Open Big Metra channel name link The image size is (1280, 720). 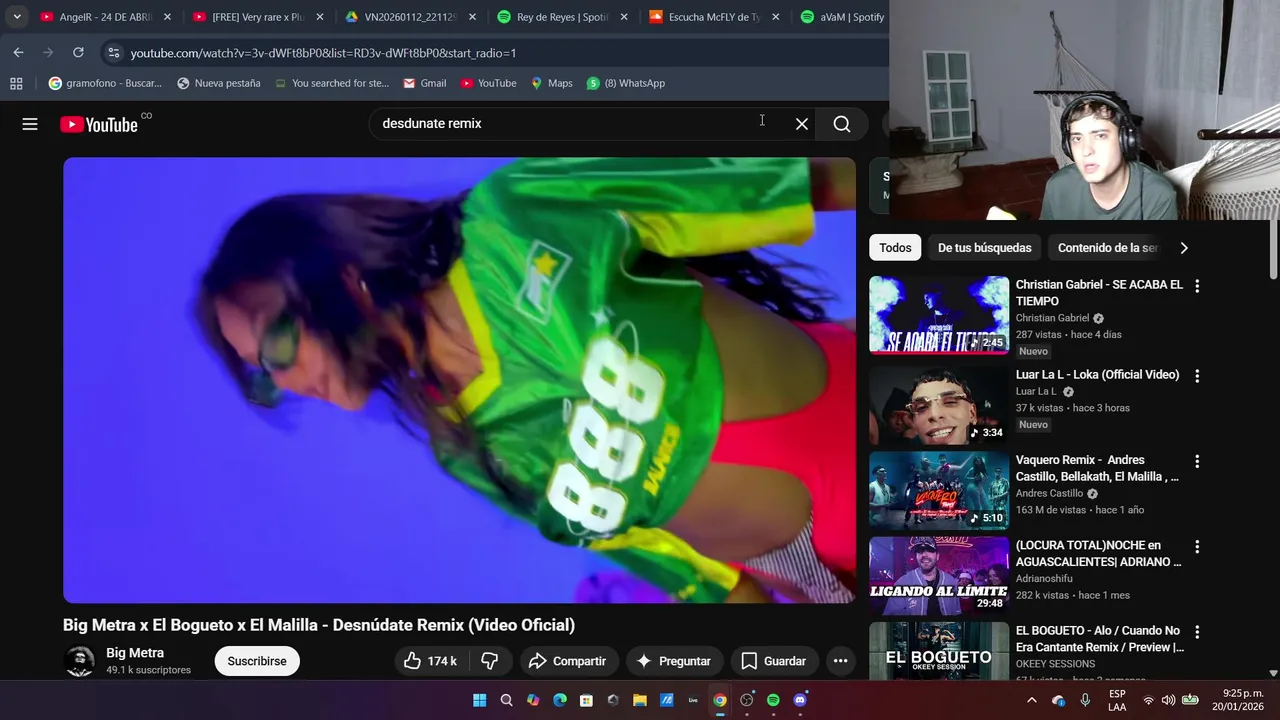pyautogui.click(x=135, y=653)
